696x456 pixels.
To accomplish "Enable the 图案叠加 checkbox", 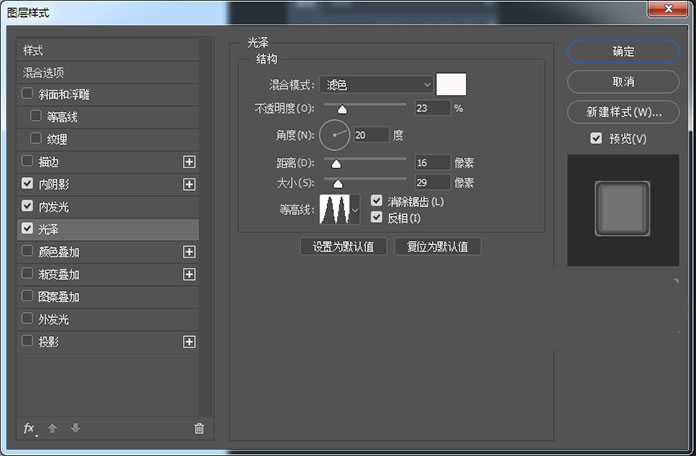I will click(x=28, y=296).
